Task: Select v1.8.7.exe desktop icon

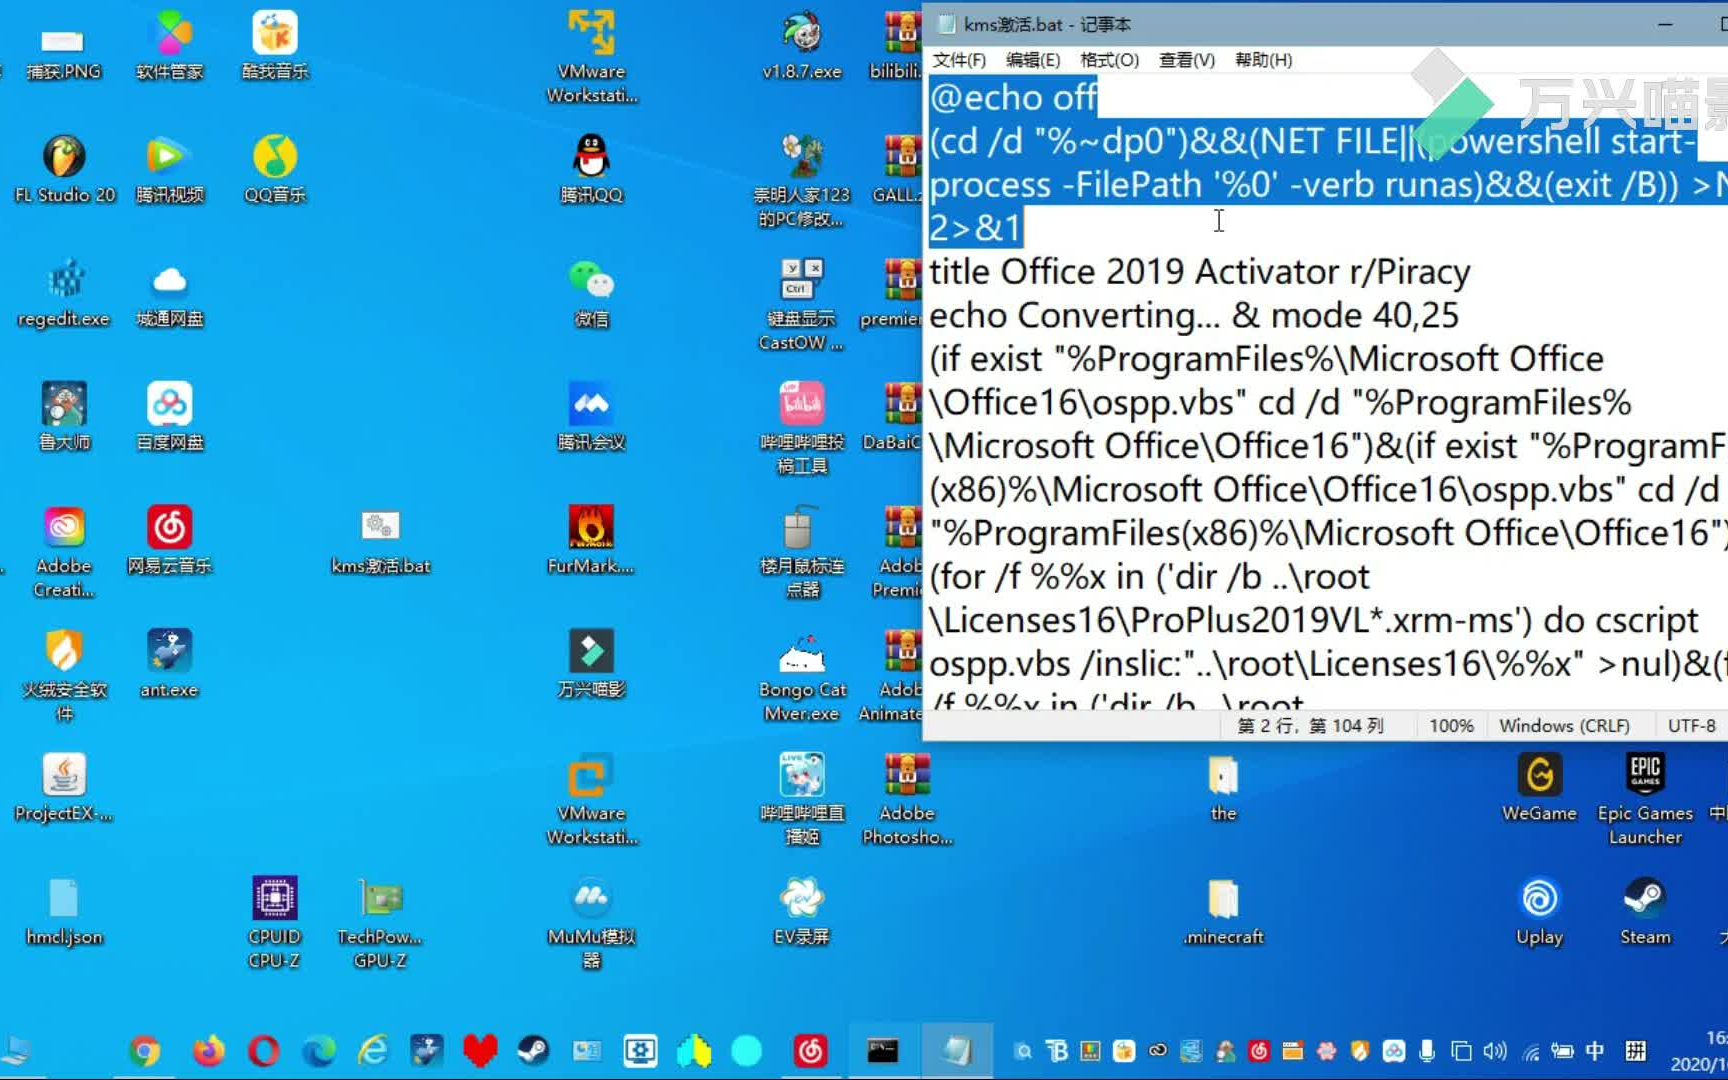Action: click(802, 45)
